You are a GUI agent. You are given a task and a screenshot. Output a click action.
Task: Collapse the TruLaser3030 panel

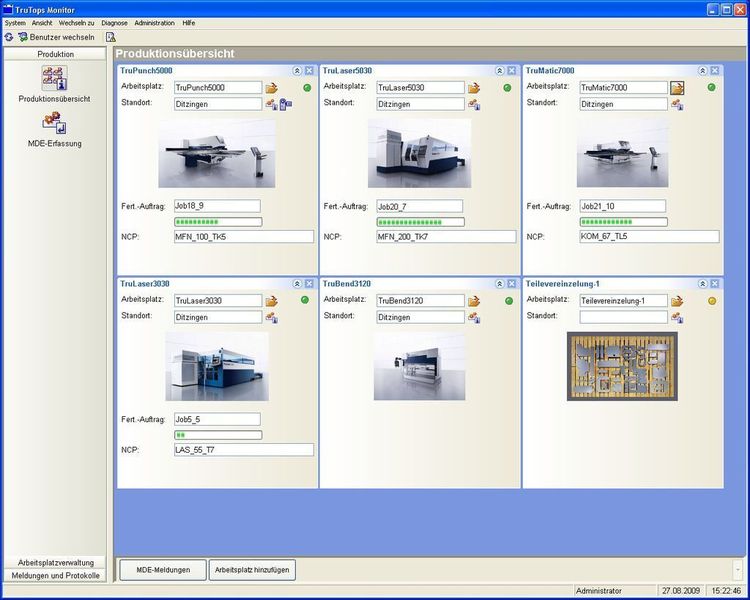point(297,284)
